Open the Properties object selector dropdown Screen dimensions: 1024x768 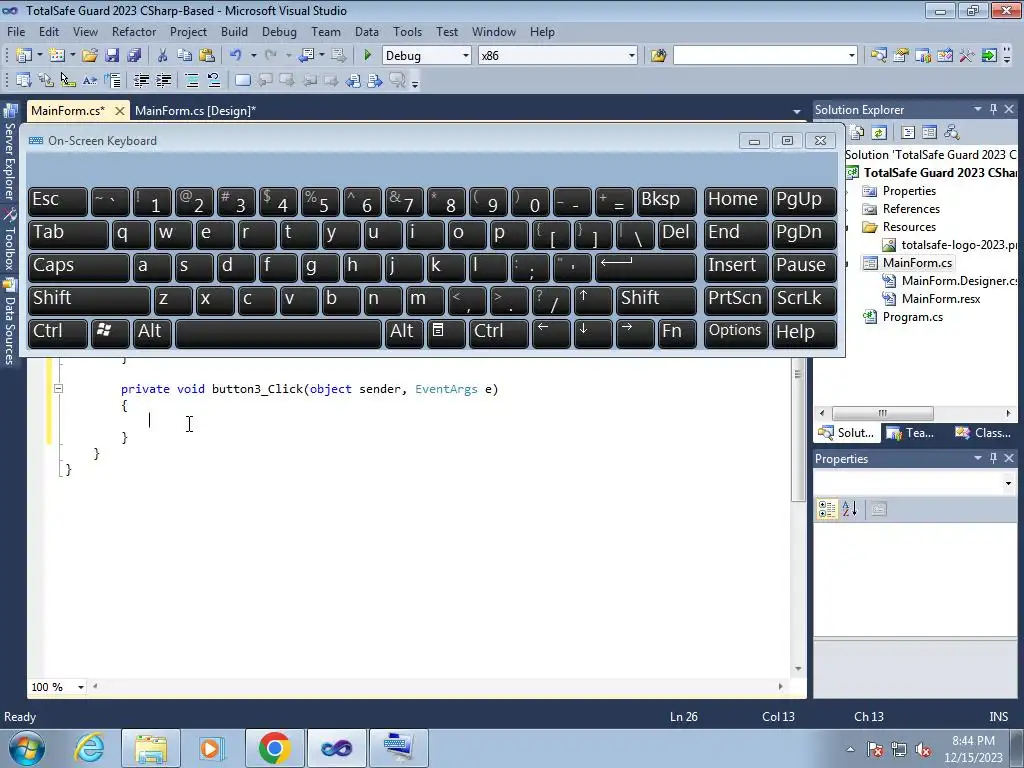coord(1008,483)
